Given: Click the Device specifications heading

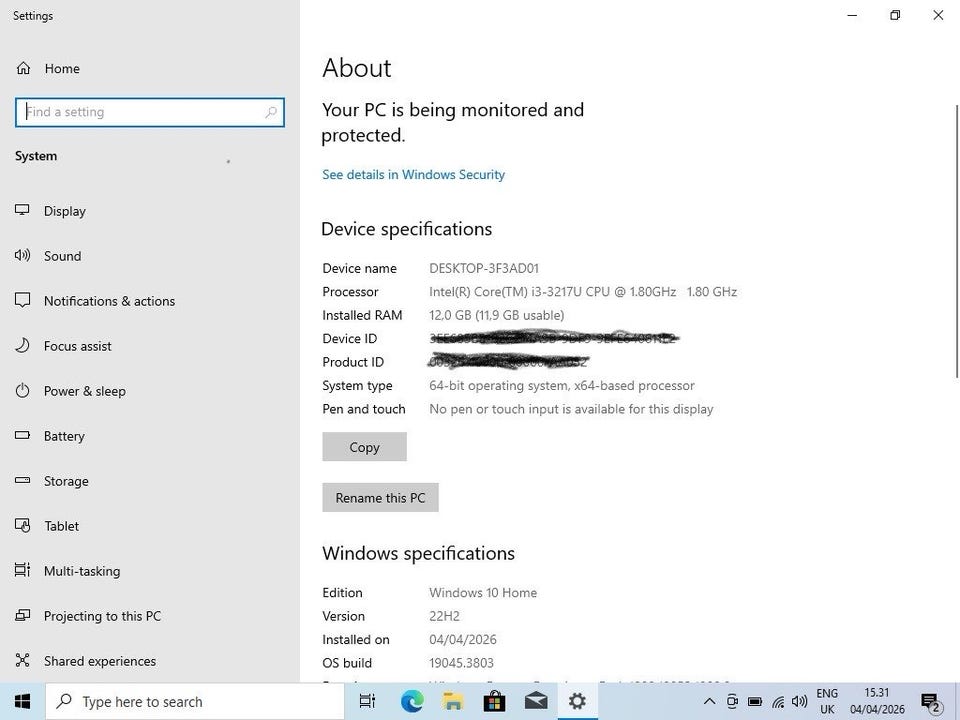Looking at the screenshot, I should point(406,229).
